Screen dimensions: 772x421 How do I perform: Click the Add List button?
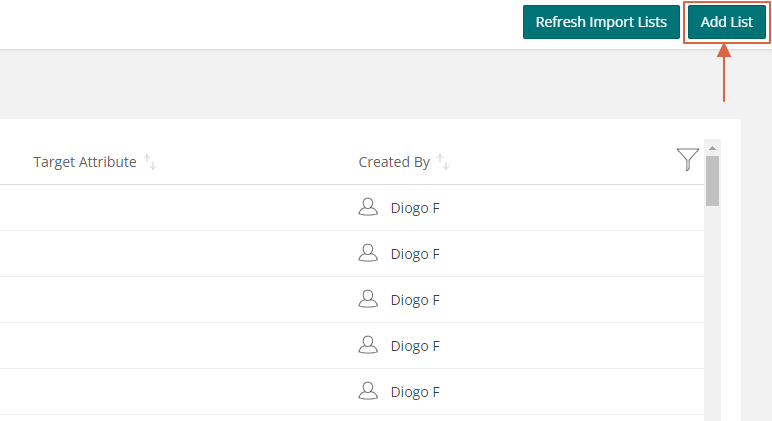tap(727, 22)
